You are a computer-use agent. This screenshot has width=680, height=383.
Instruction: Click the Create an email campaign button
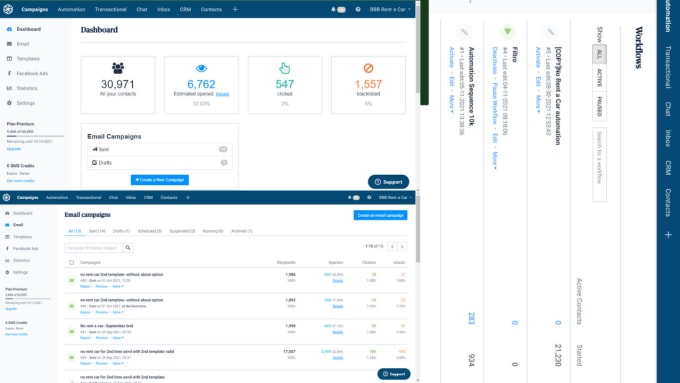pyautogui.click(x=380, y=215)
